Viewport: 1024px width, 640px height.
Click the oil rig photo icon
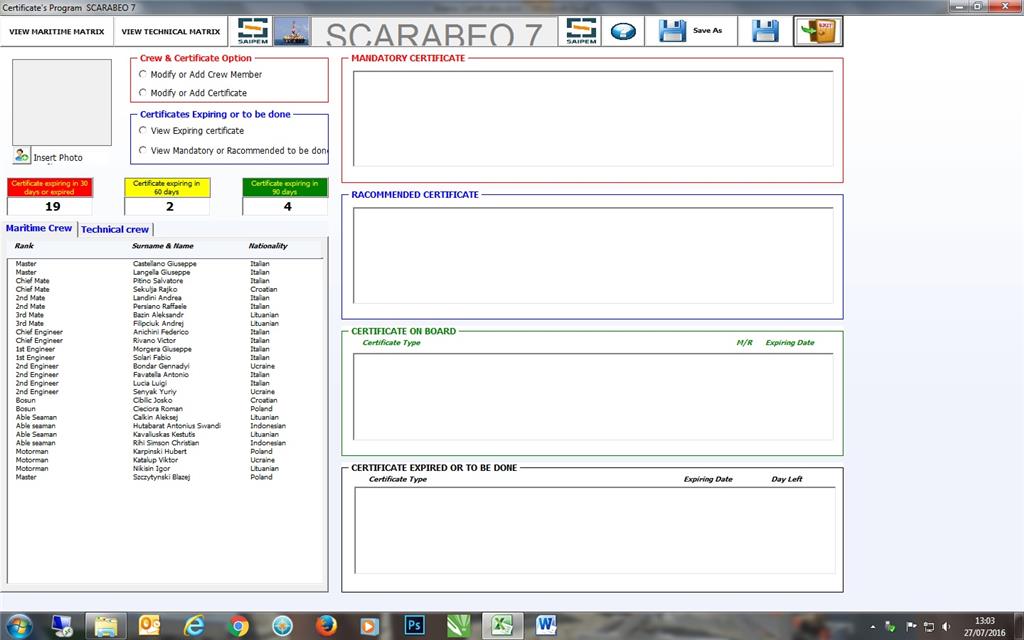point(291,31)
